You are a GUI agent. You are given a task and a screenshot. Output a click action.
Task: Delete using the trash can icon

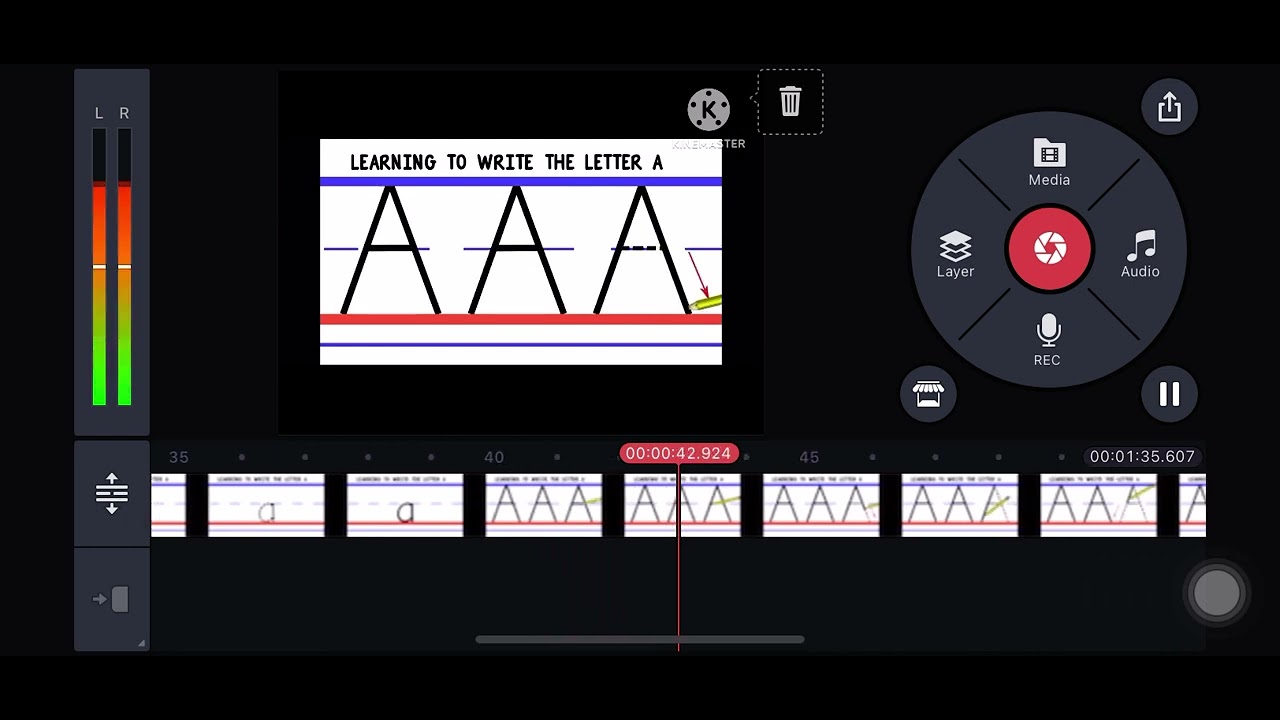[x=790, y=102]
